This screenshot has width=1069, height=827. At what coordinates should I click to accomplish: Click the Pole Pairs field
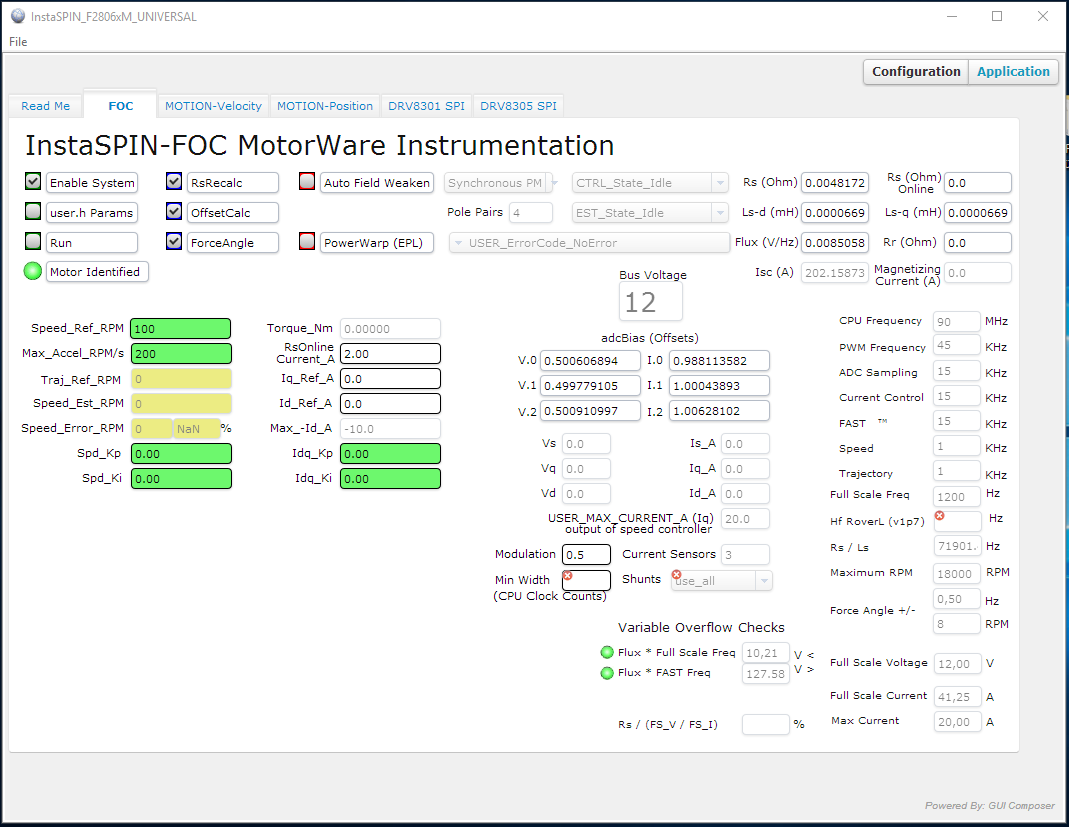coord(530,213)
